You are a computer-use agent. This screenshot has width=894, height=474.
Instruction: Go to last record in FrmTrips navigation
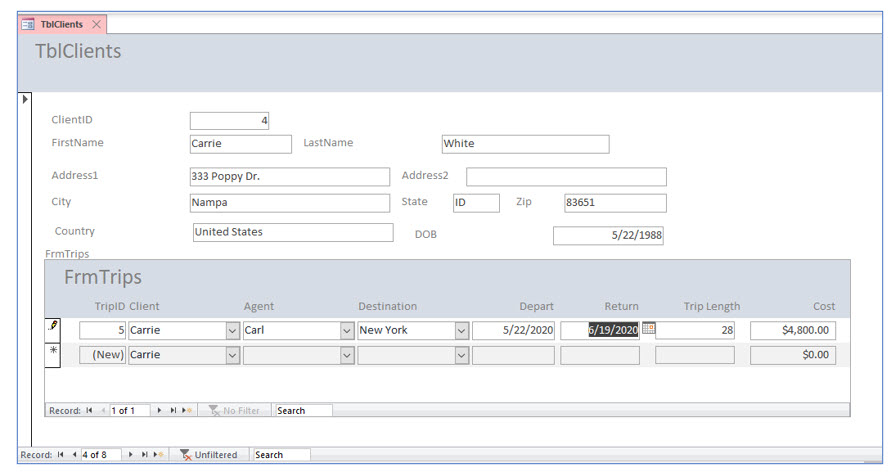173,410
